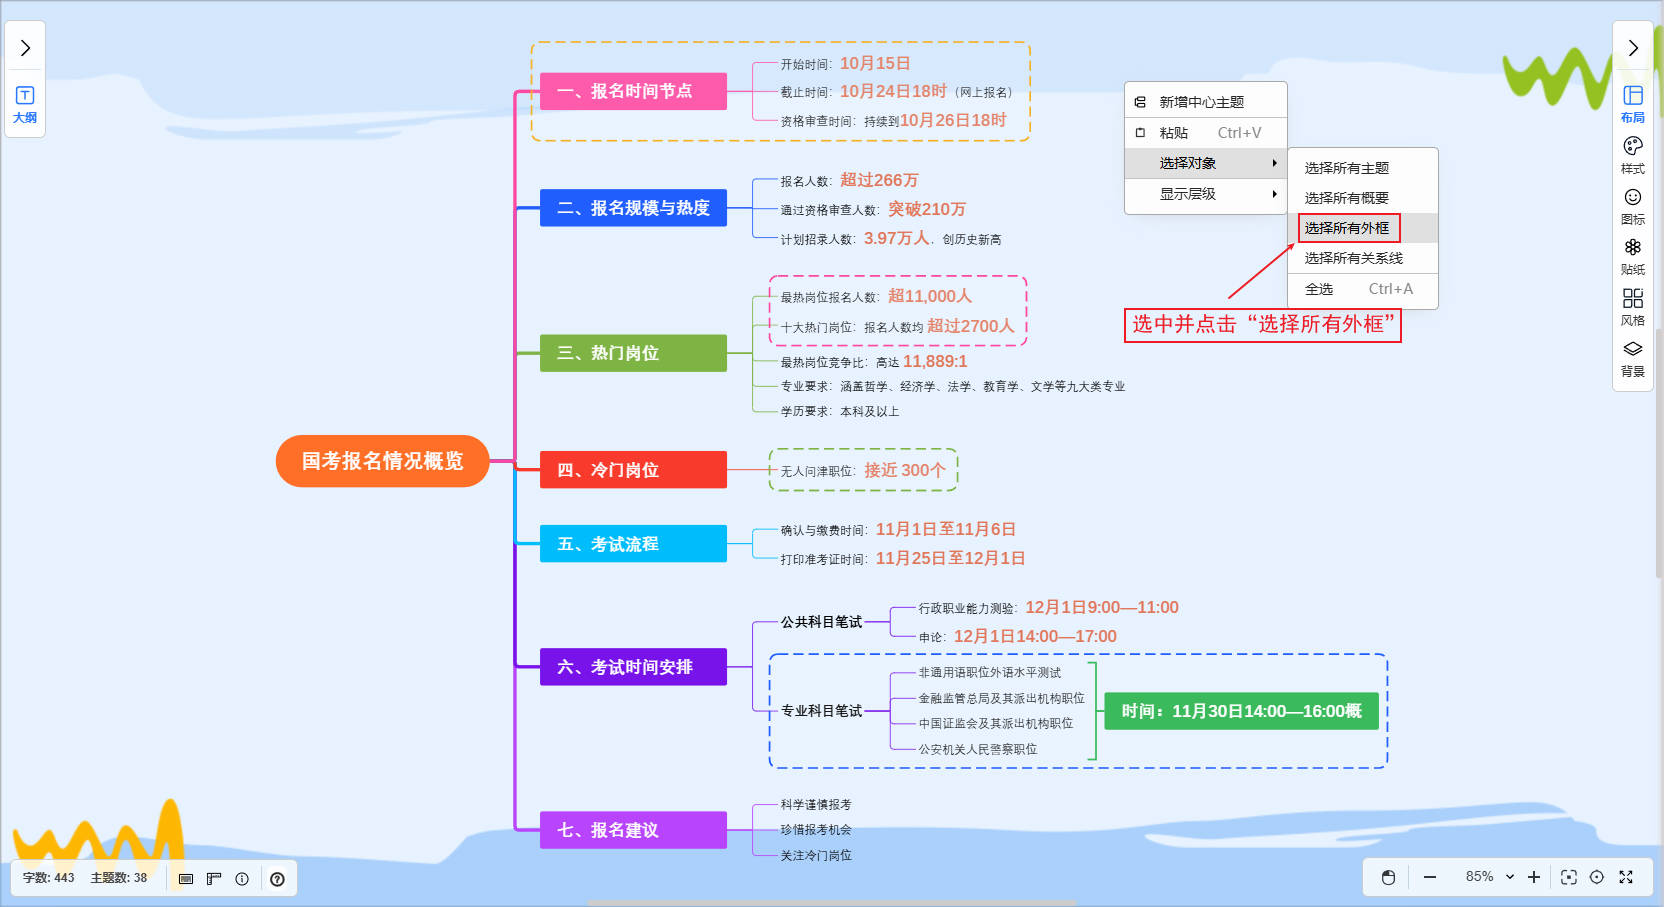Choose 选择所有外框 from the submenu
The height and width of the screenshot is (907, 1664).
1347,228
